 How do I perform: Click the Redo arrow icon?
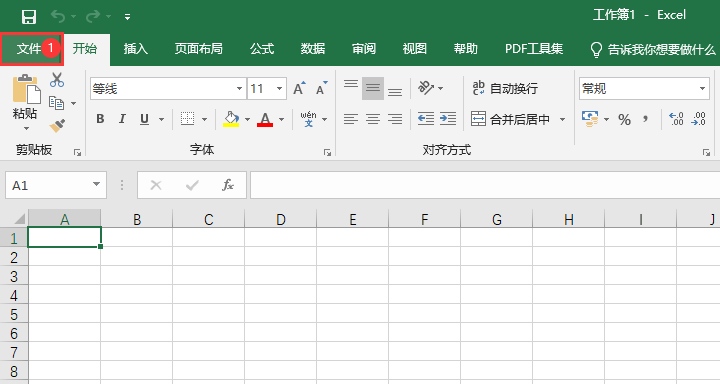93,17
